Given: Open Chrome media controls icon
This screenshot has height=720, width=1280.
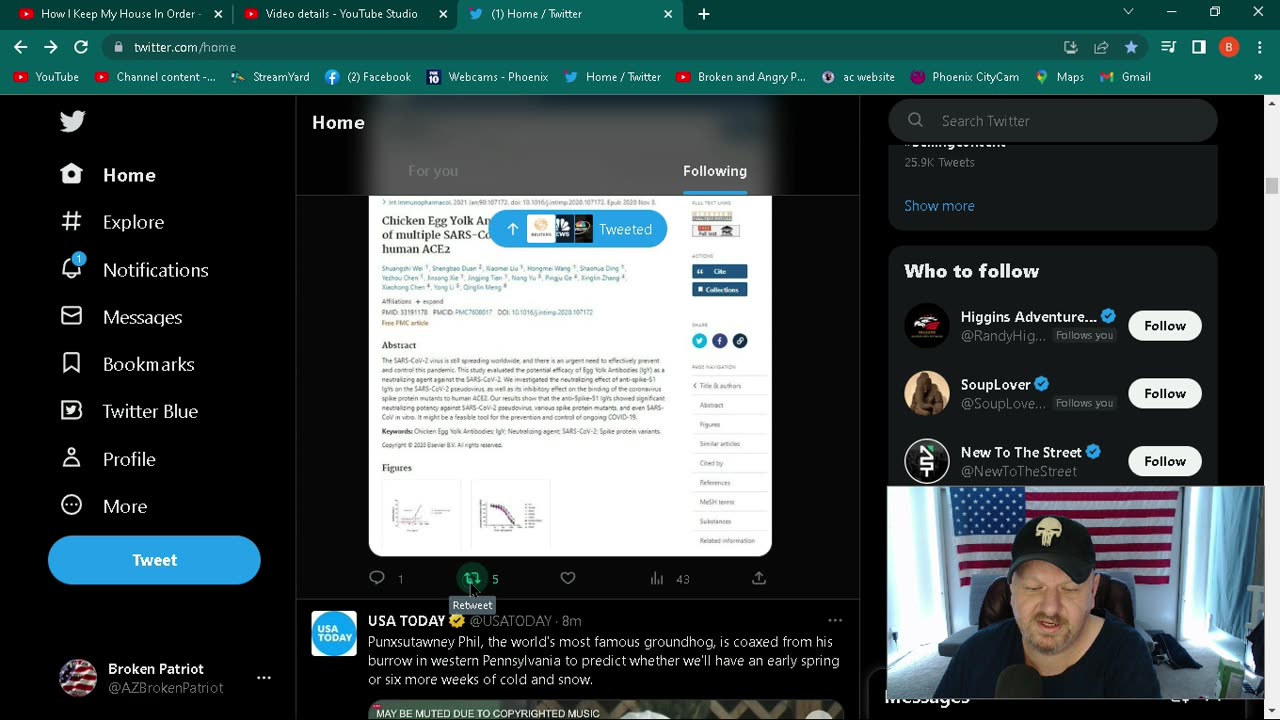Looking at the screenshot, I should point(1168,47).
